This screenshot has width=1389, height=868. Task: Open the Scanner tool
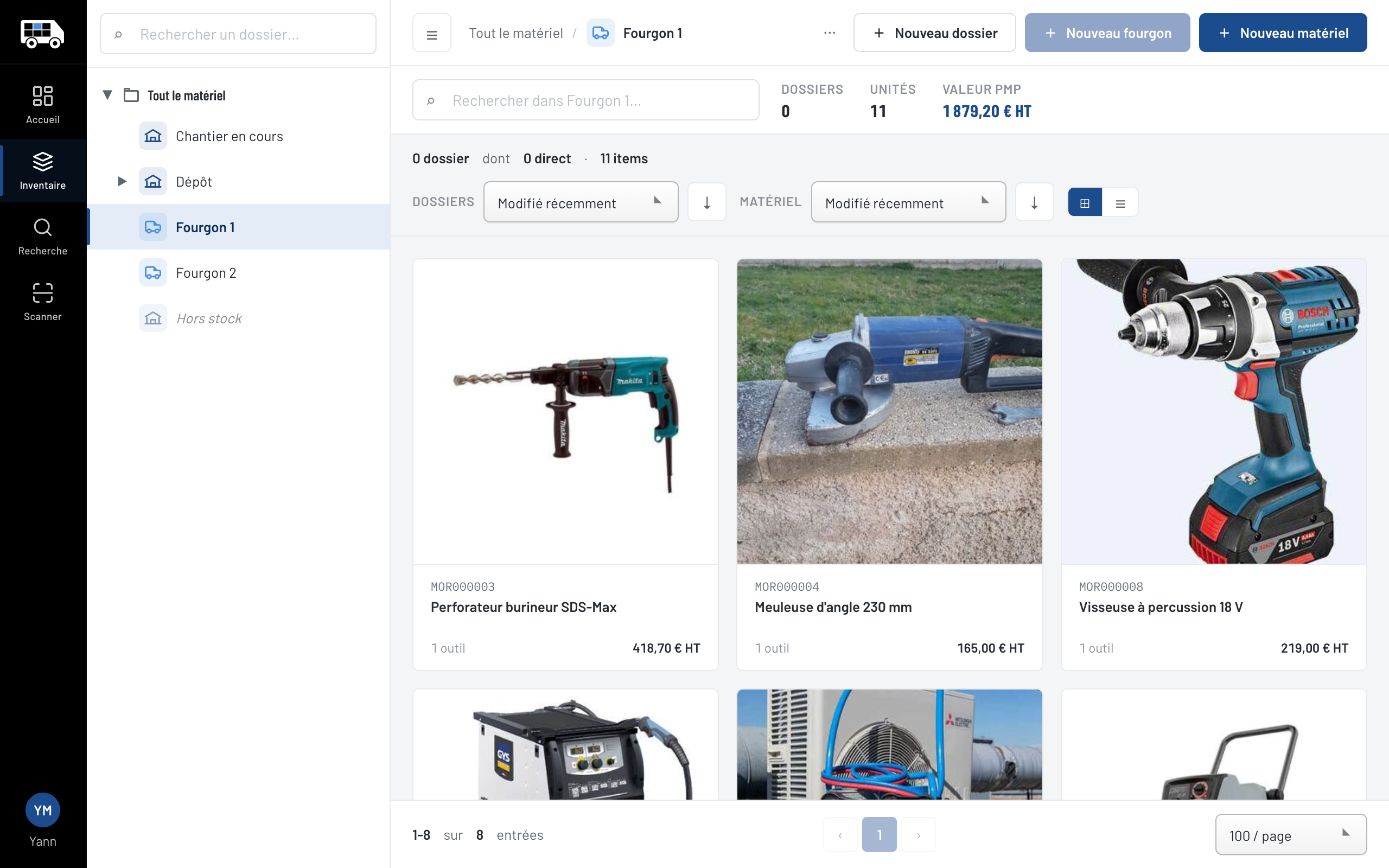pos(43,302)
